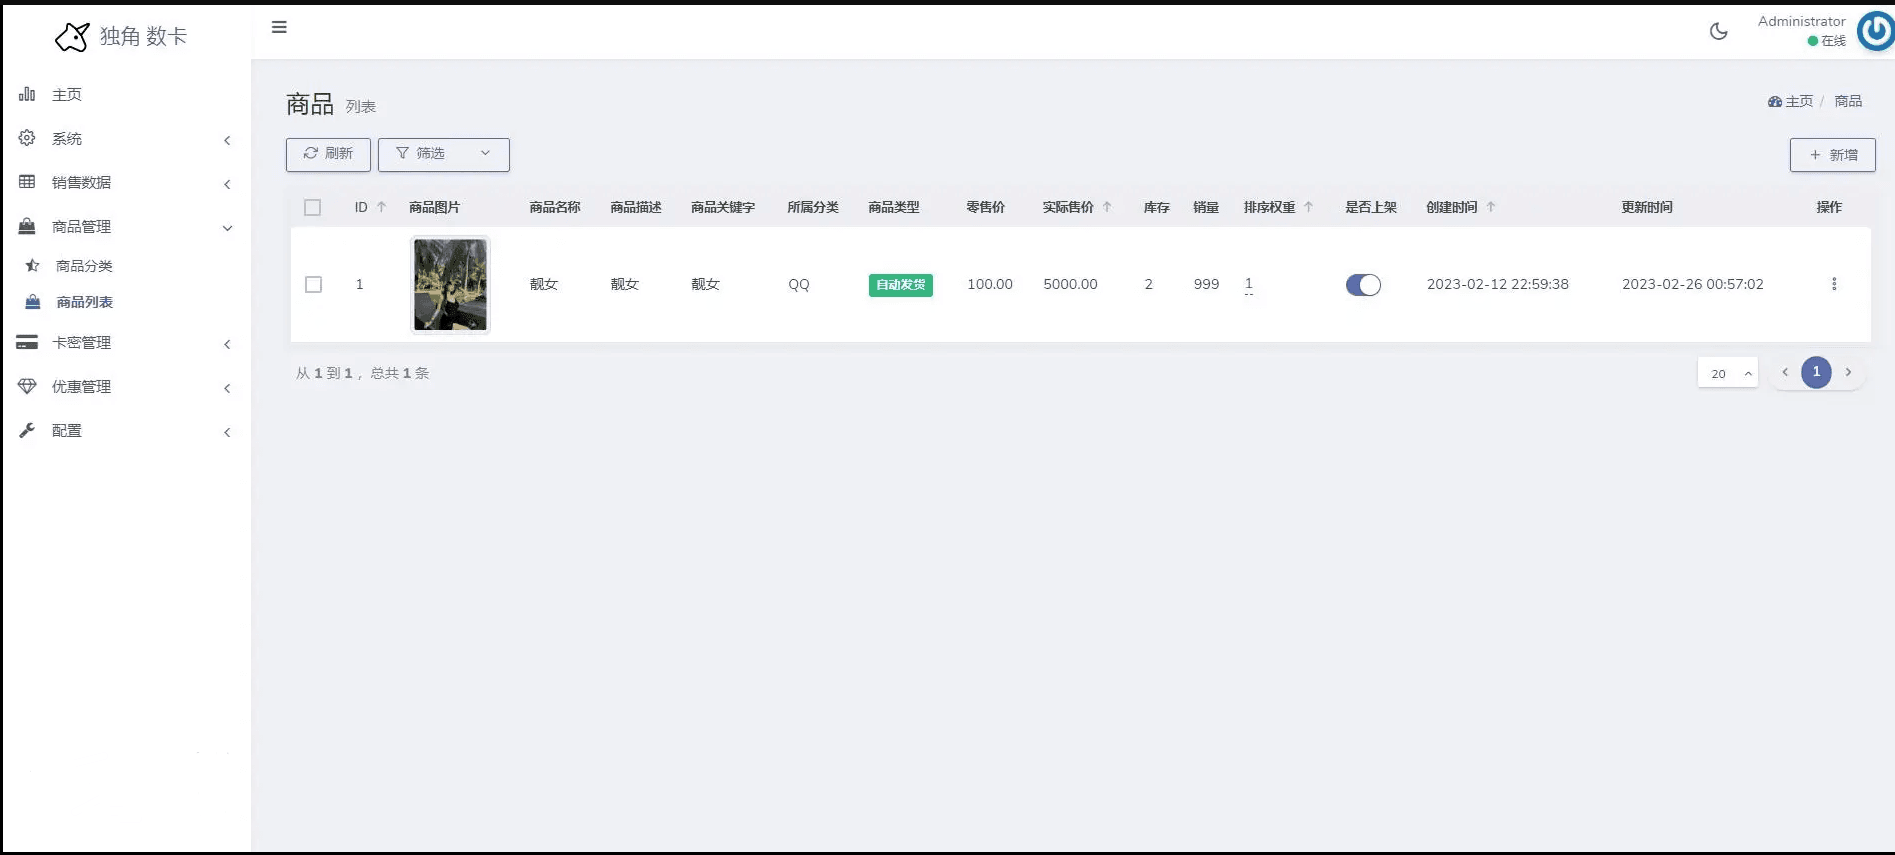Expand the 系统 sidebar menu

[x=125, y=139]
